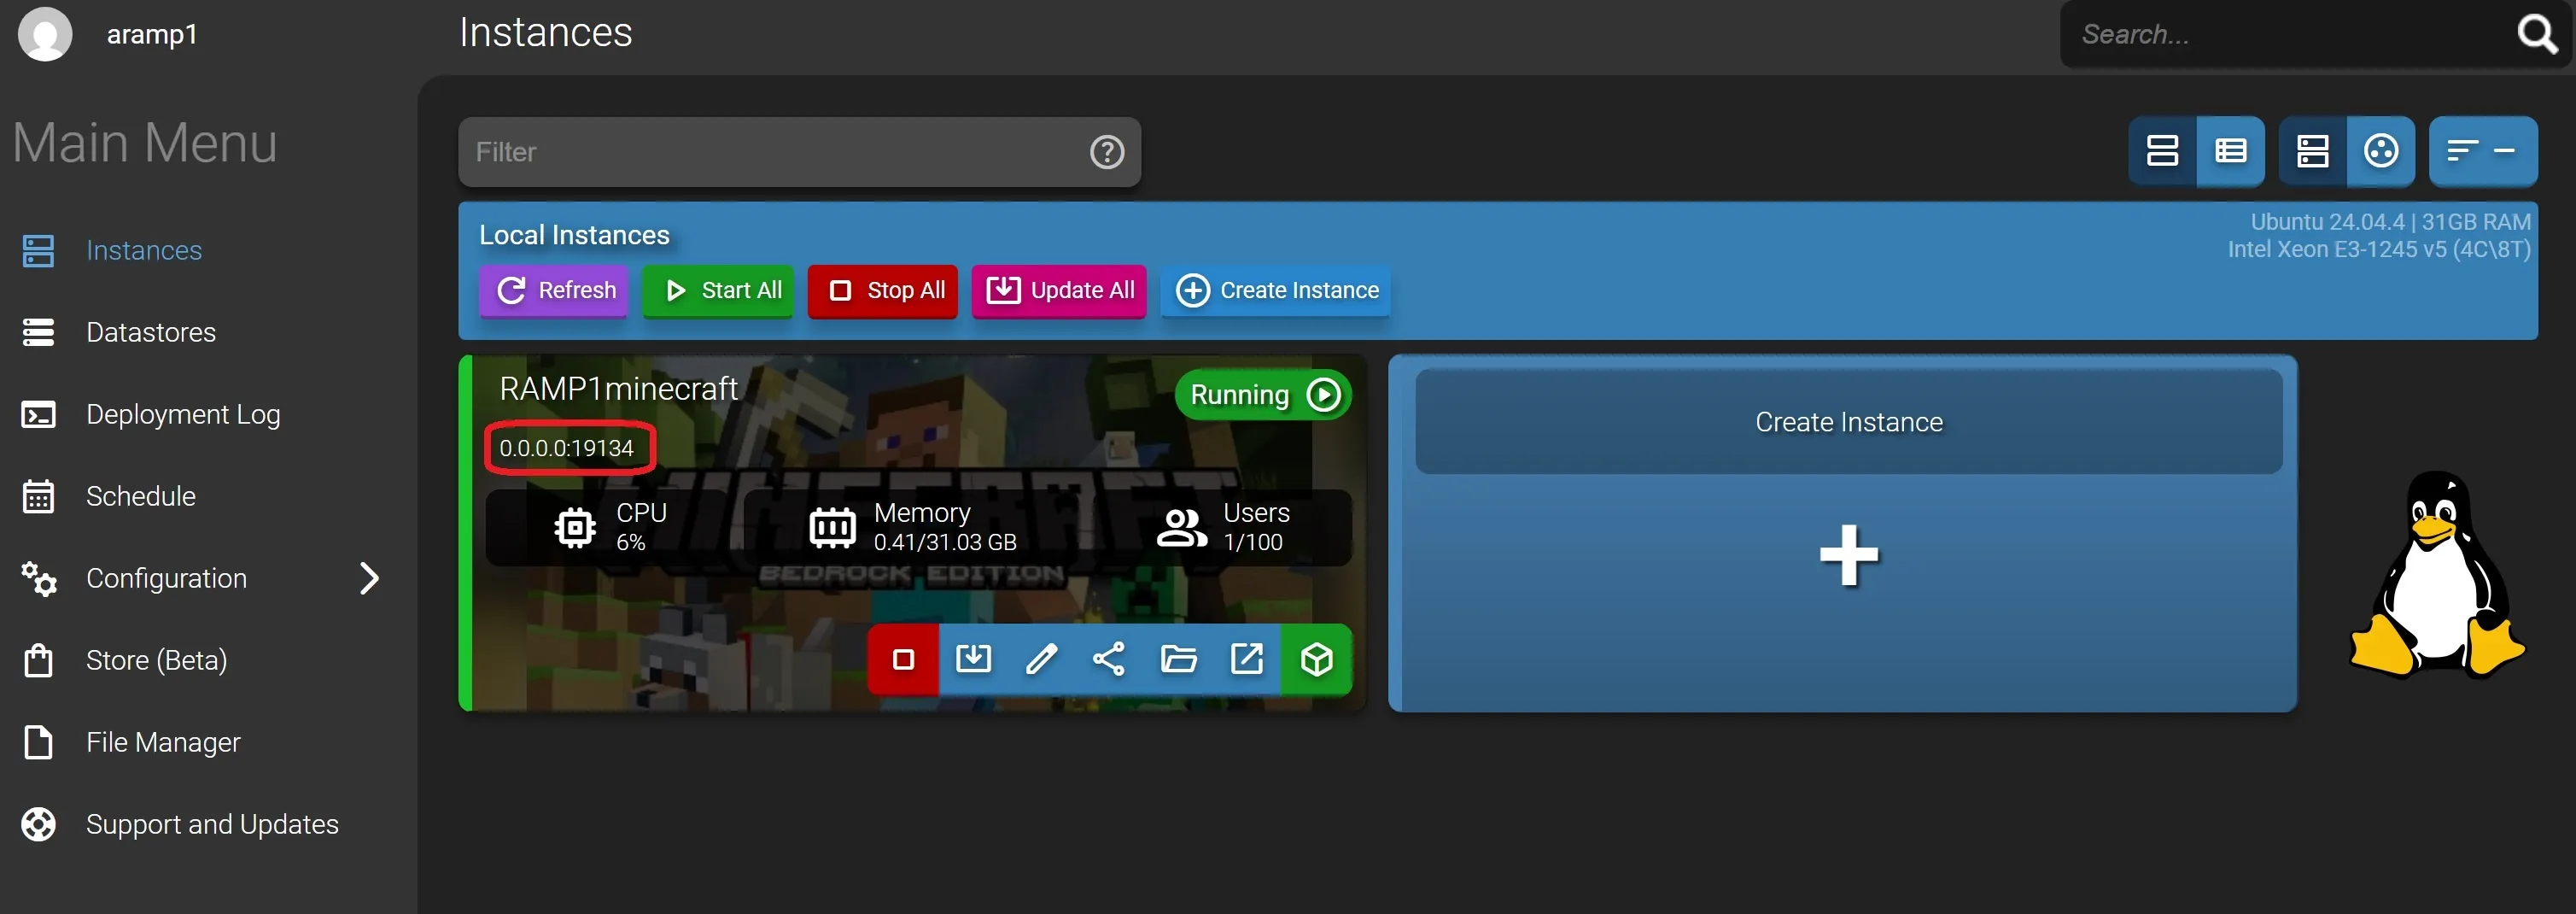Image resolution: width=2576 pixels, height=914 pixels.
Task: Click the open-external icon on RAMP1minecraft
Action: (x=1246, y=659)
